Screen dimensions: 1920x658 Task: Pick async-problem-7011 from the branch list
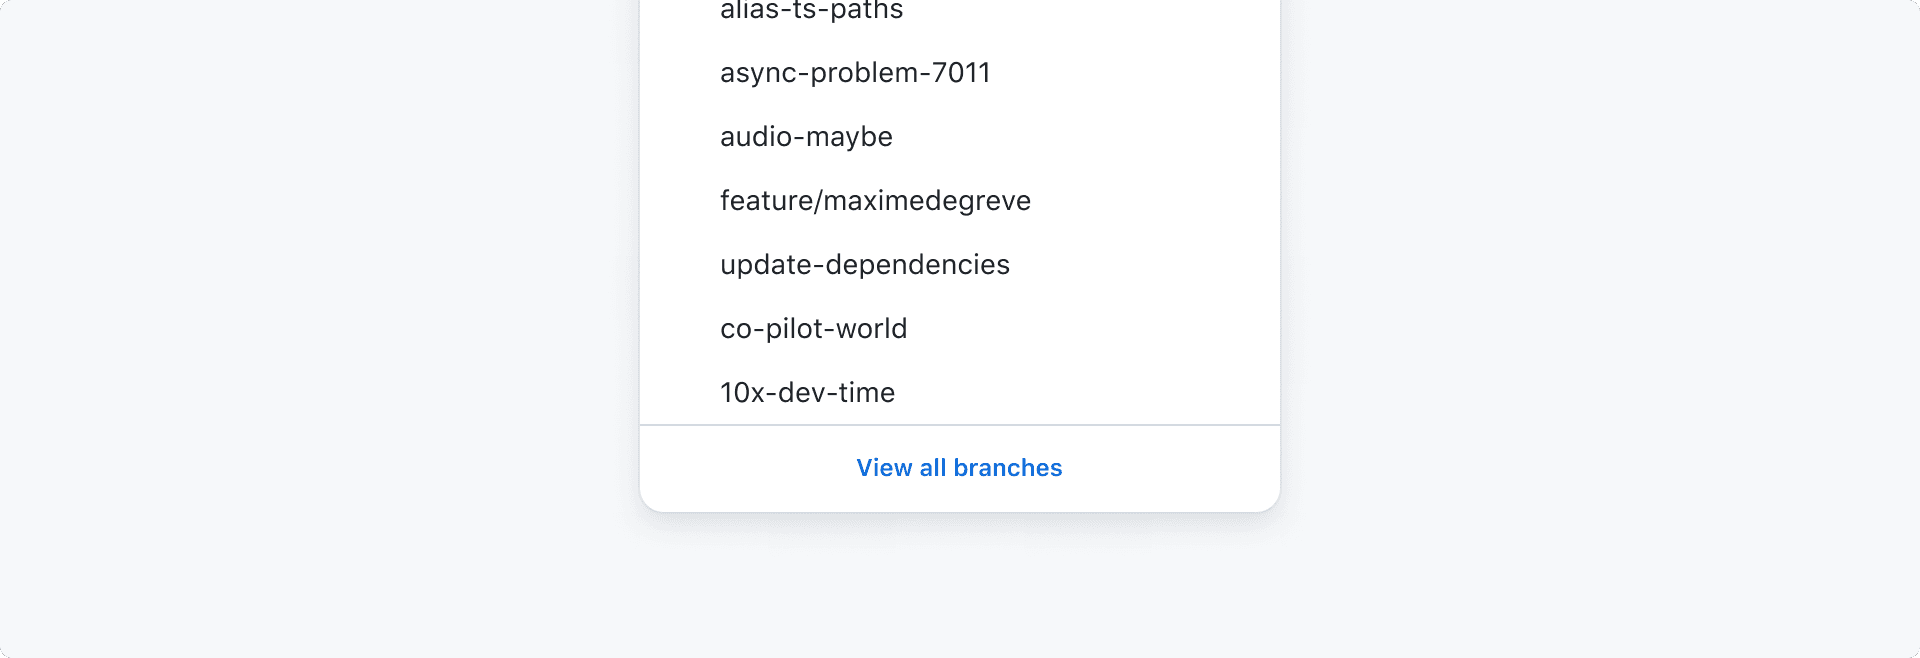click(854, 71)
